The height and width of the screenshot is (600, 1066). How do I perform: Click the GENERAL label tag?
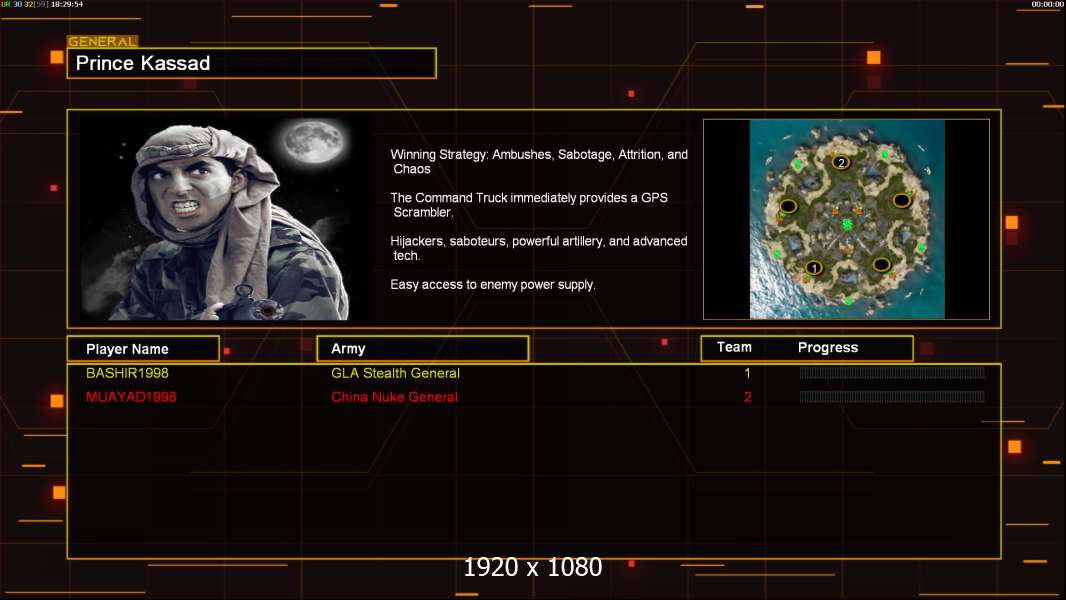tap(103, 41)
